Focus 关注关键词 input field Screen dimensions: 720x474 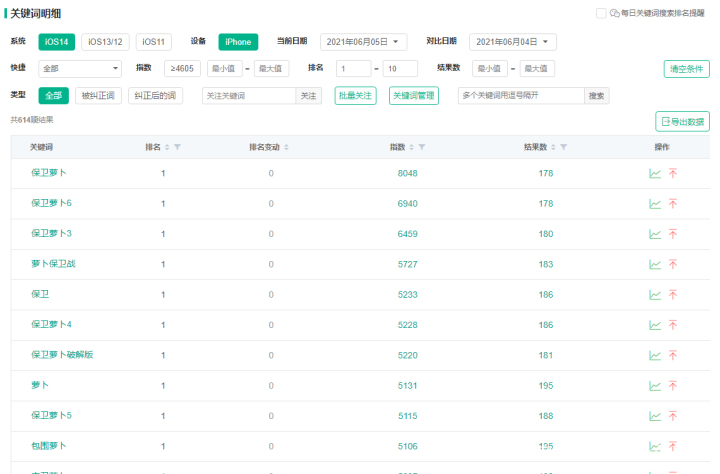249,96
